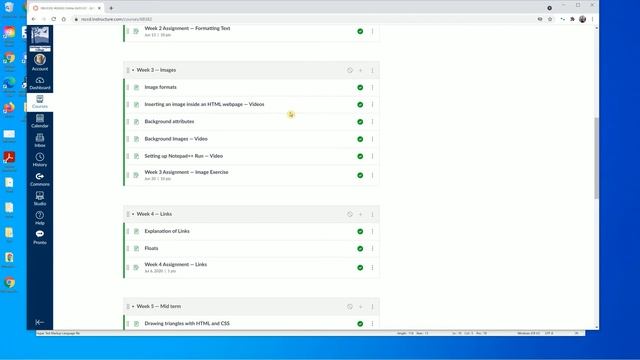Open options for Floats item
640x360 pixels.
pos(372,249)
